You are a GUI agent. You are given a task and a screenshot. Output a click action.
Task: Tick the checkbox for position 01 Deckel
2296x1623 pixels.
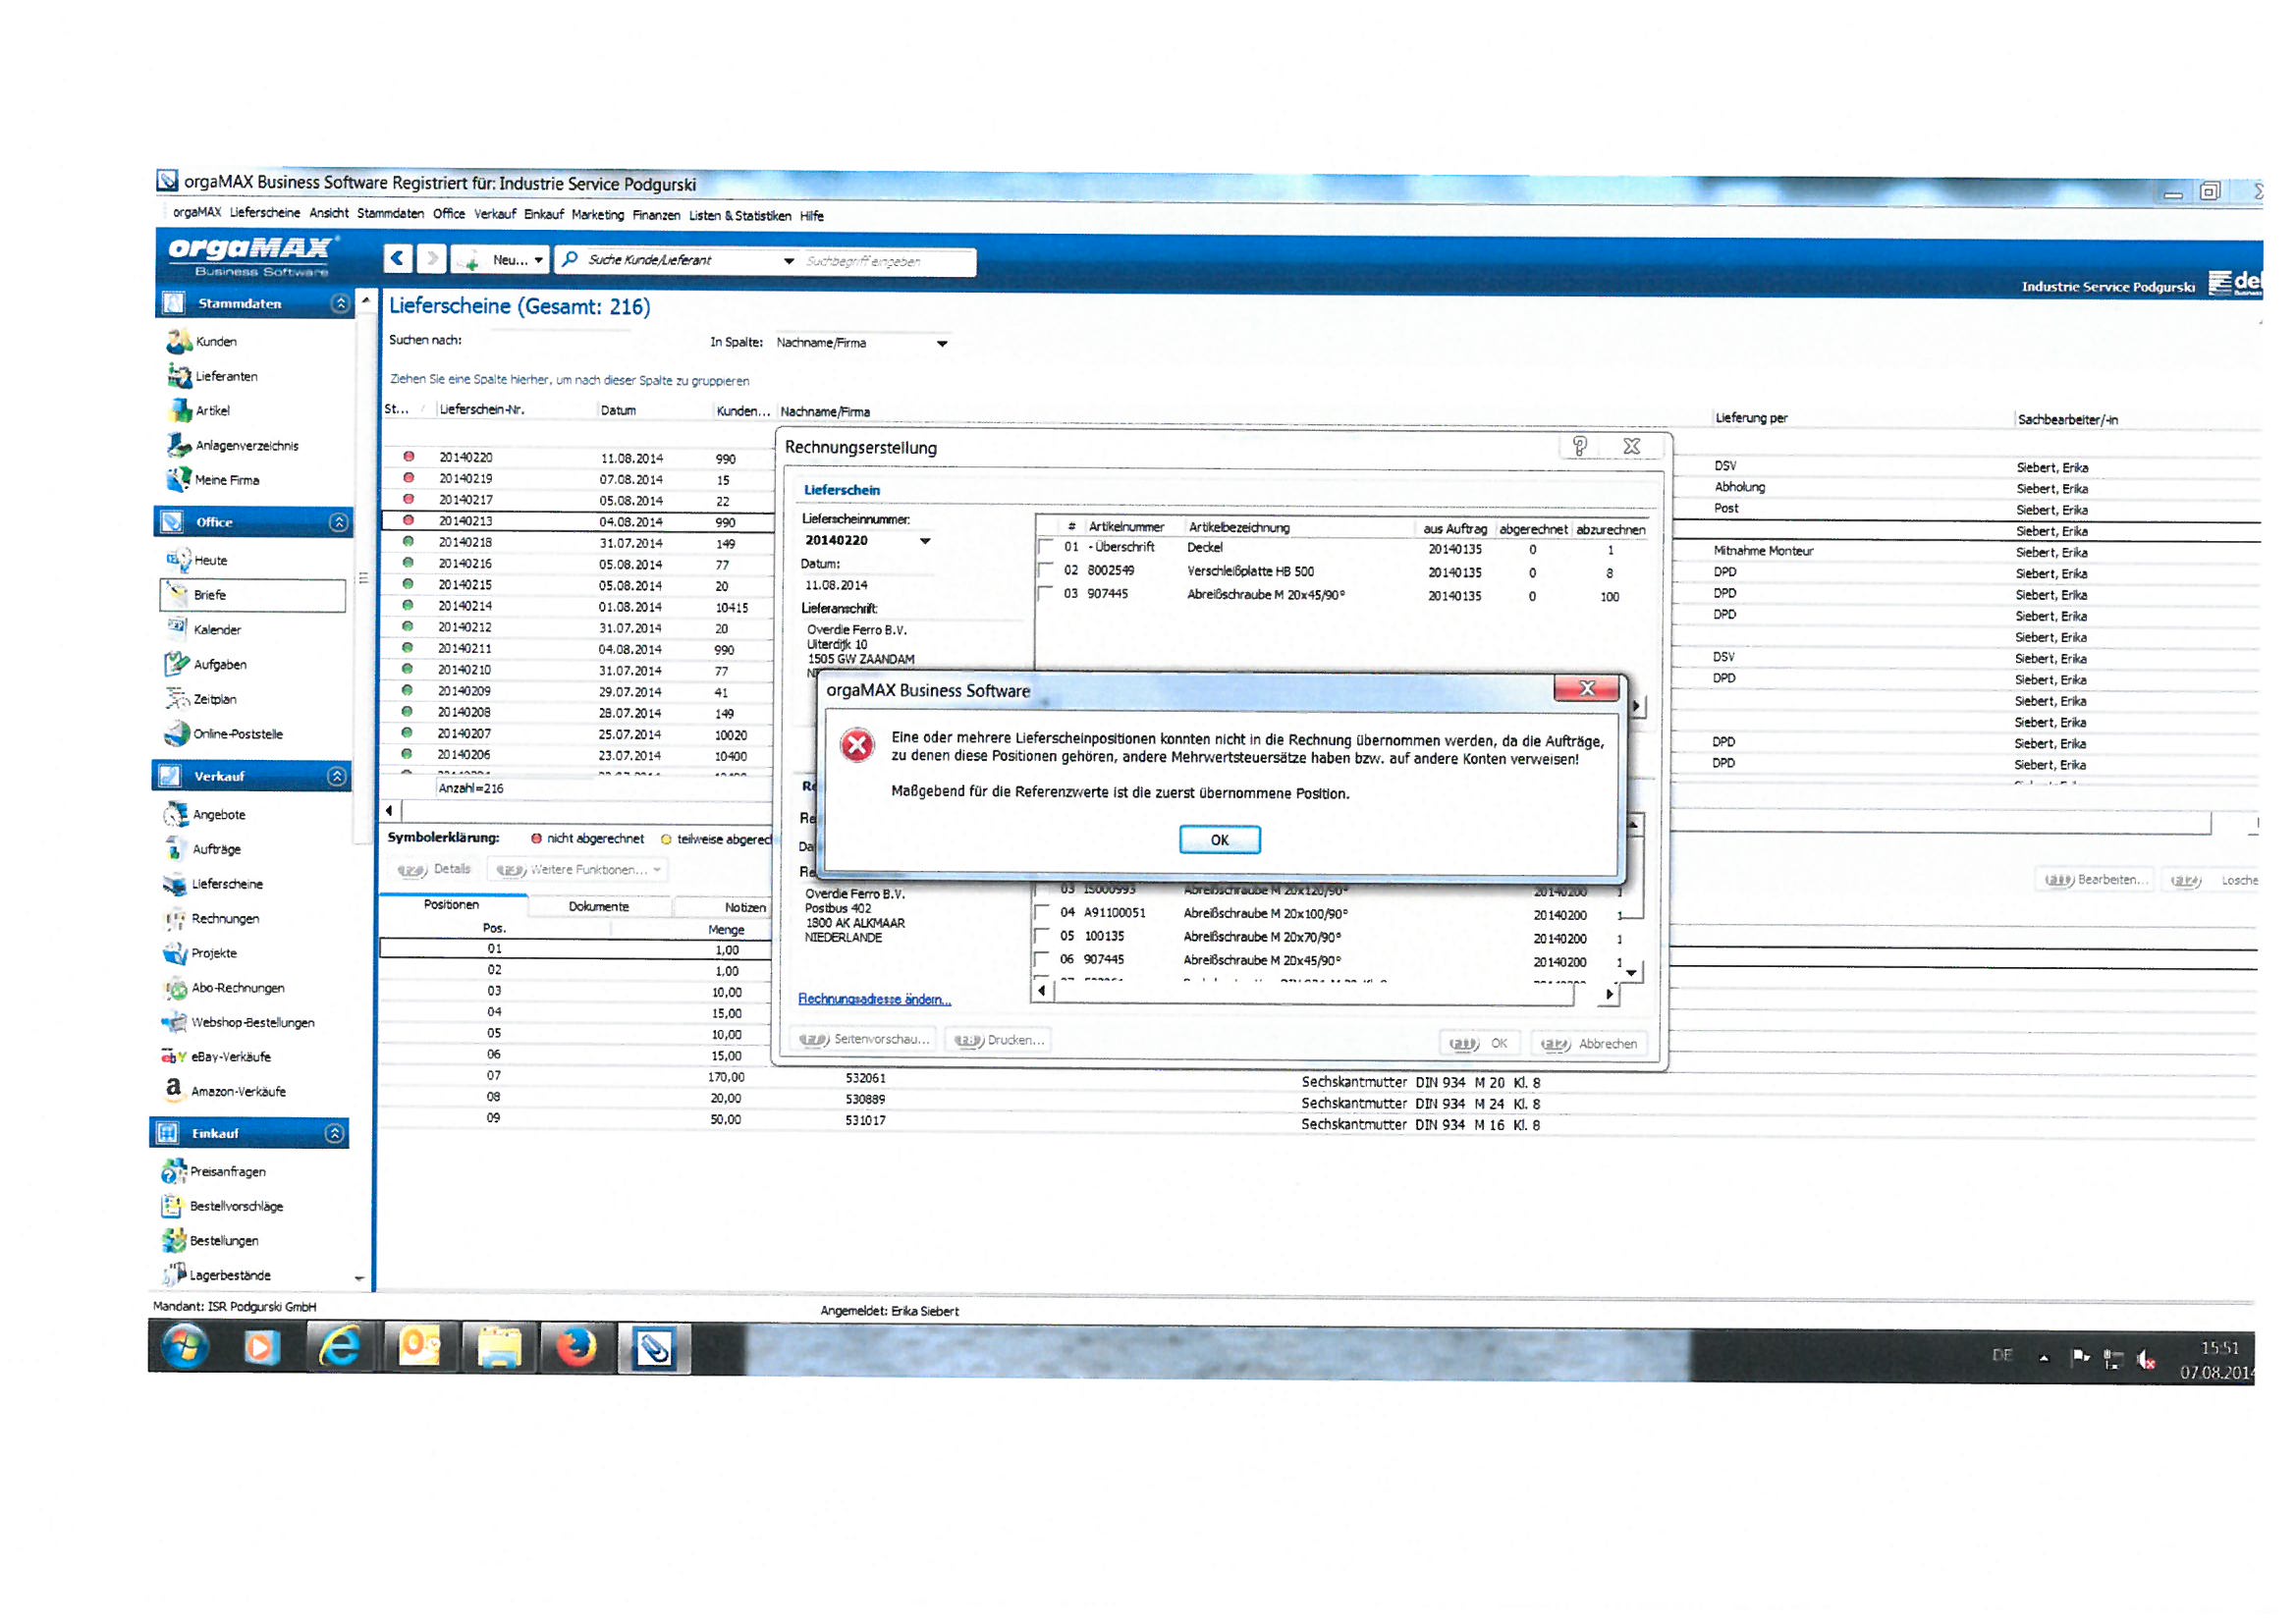tap(1046, 549)
